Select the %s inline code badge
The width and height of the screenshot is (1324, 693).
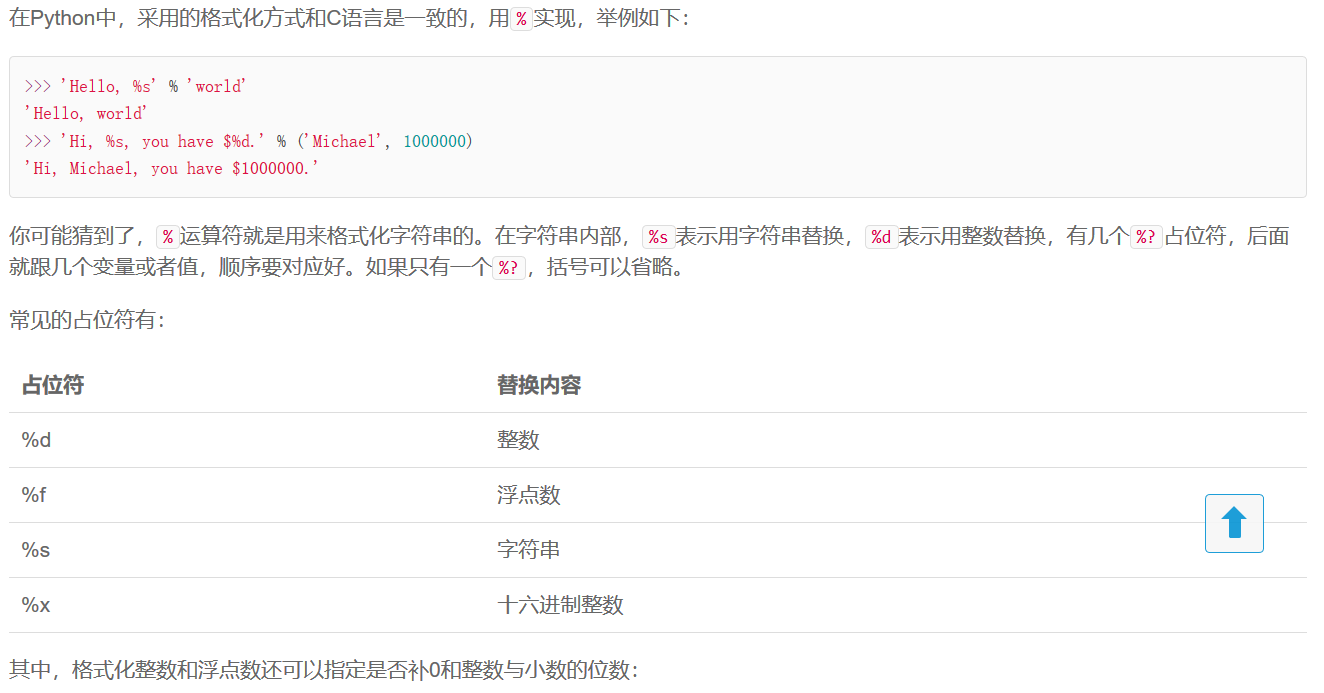[658, 235]
